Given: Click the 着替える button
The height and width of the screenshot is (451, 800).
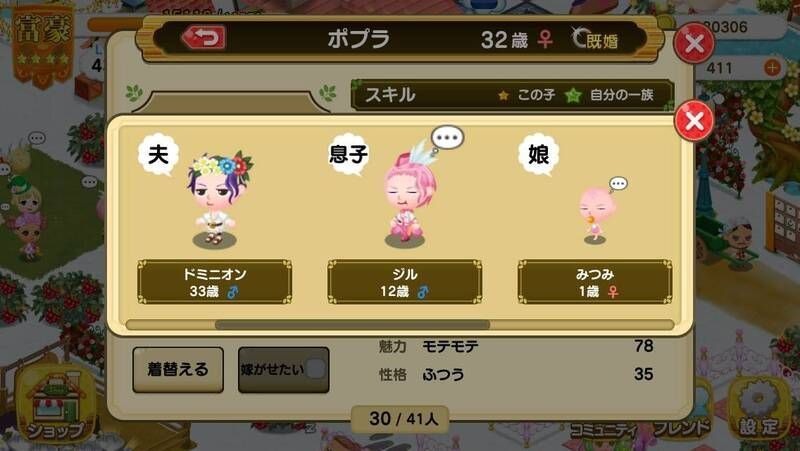Looking at the screenshot, I should [x=178, y=369].
